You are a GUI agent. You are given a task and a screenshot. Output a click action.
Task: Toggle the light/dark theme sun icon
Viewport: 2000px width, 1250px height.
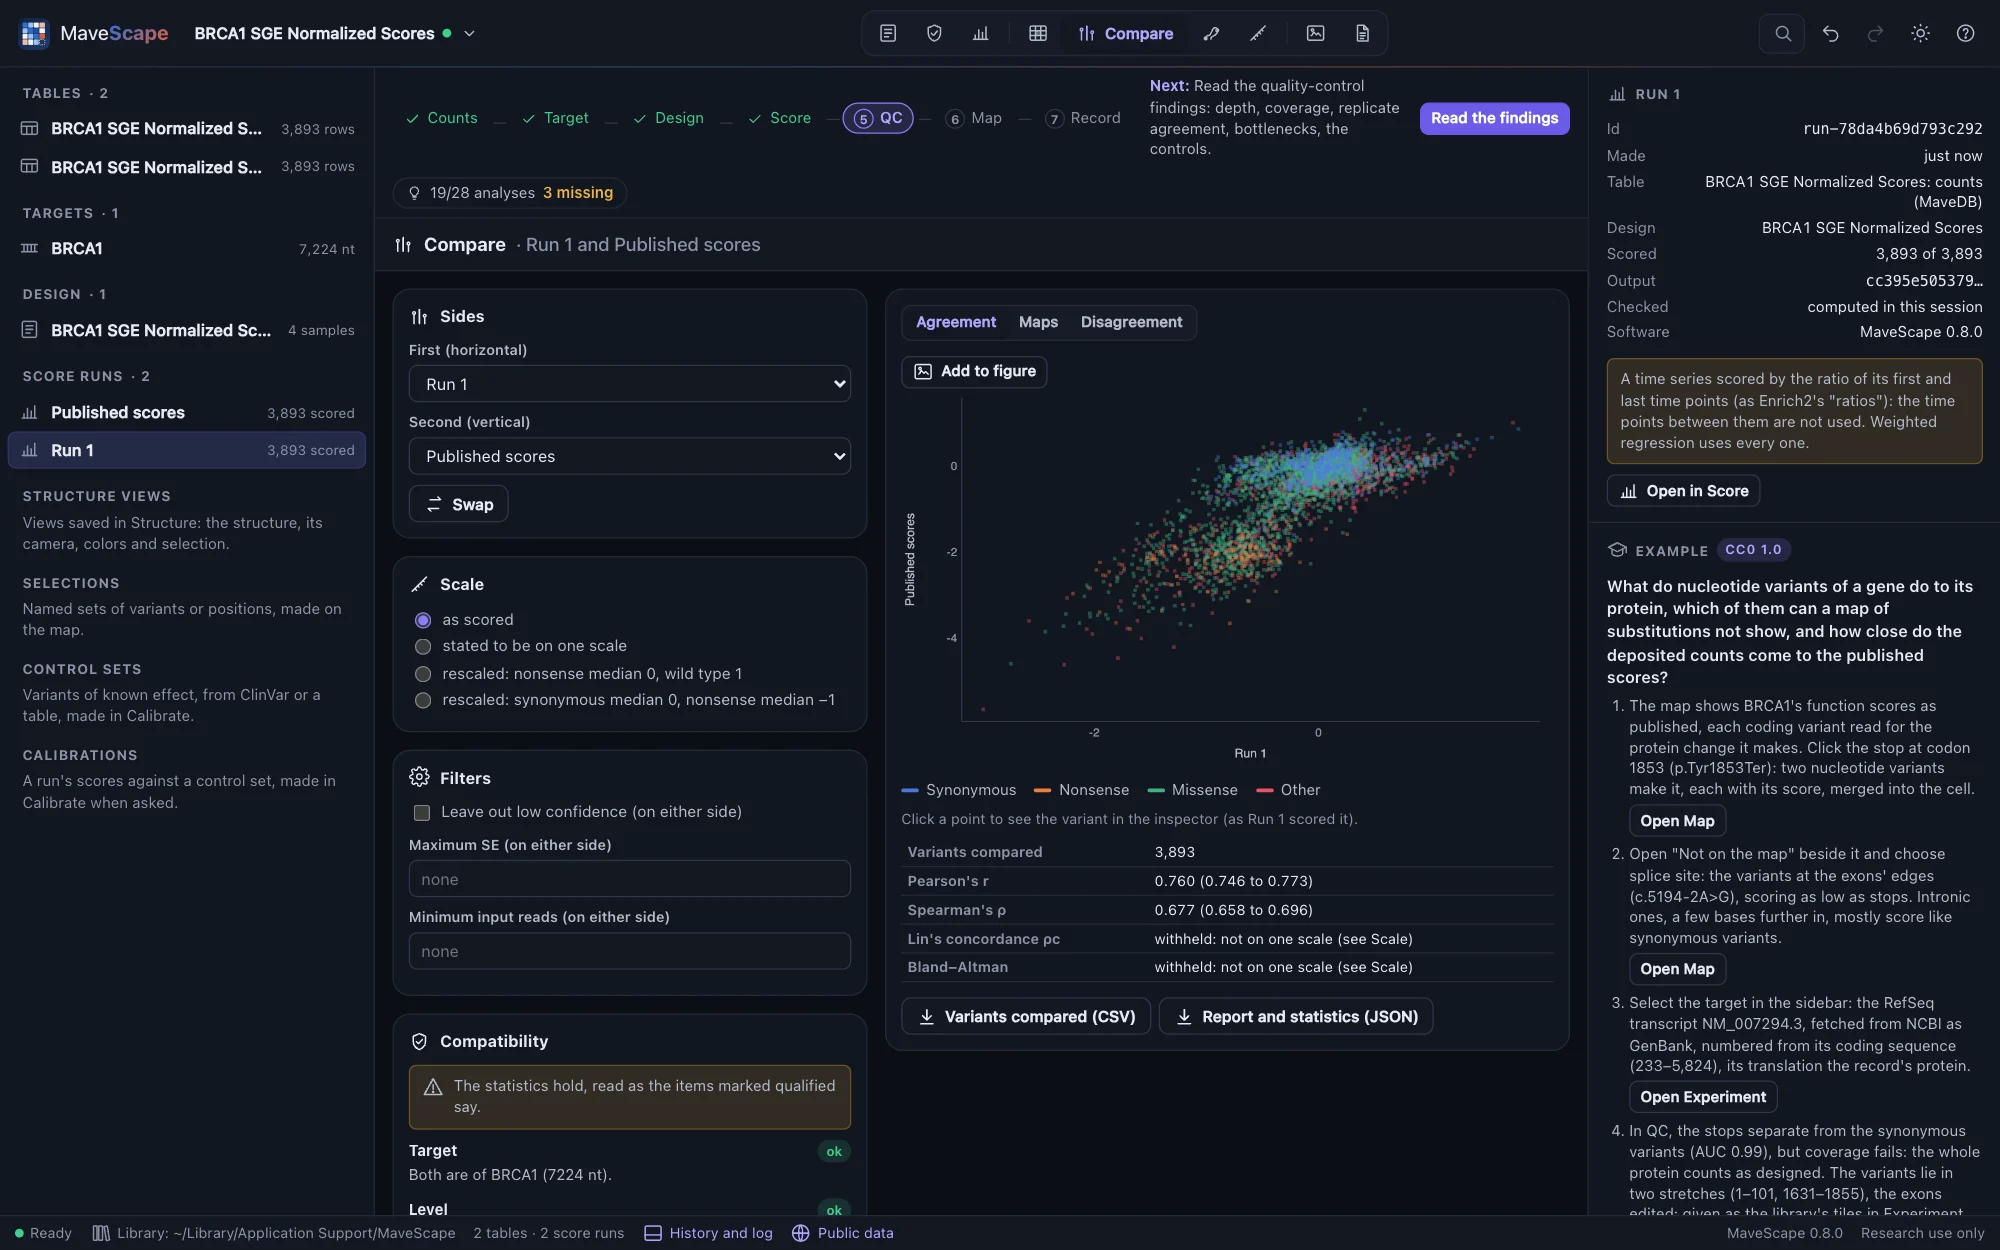(1920, 33)
